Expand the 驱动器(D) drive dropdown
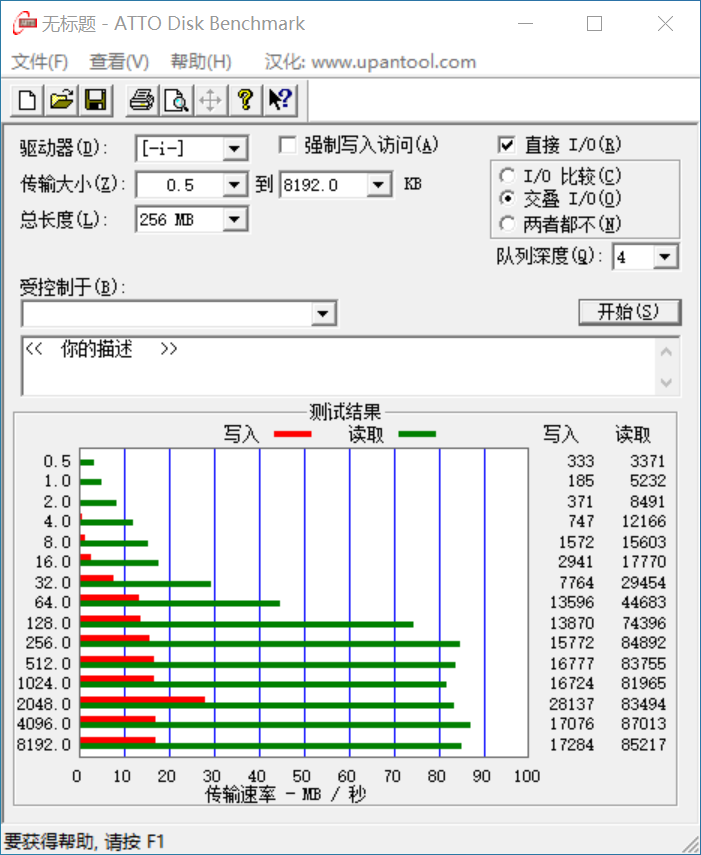The image size is (701, 855). [234, 148]
